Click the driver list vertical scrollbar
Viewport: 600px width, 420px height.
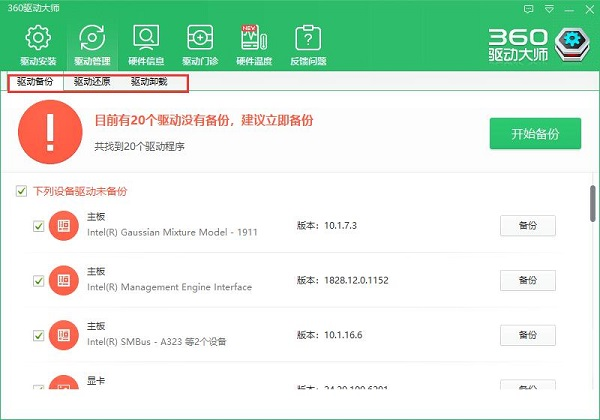pyautogui.click(x=593, y=203)
